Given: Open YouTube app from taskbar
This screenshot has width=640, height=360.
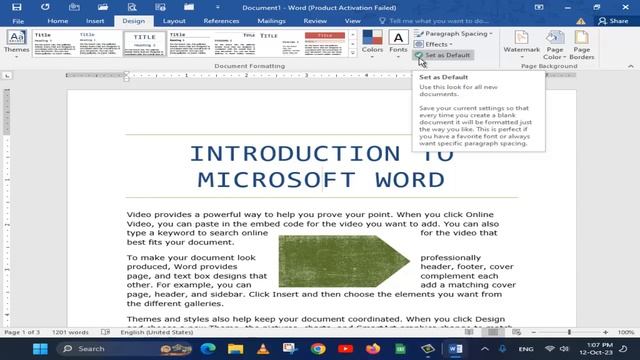Looking at the screenshot, I should click(x=345, y=349).
